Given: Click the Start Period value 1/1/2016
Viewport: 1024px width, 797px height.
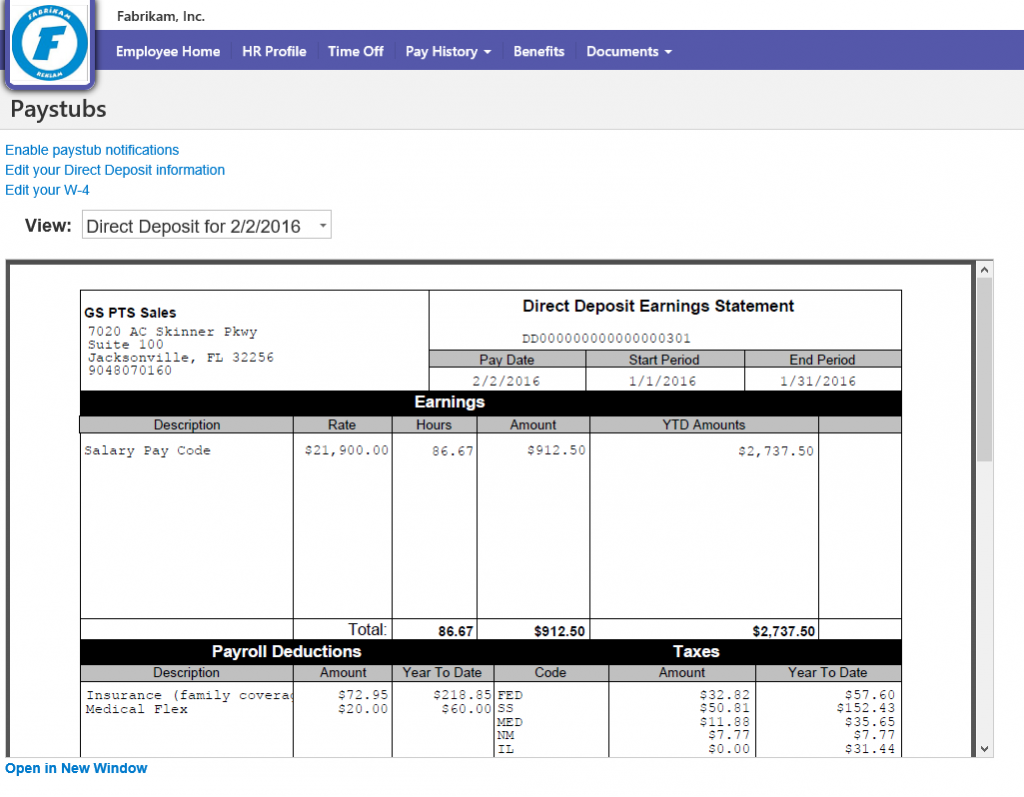Looking at the screenshot, I should point(663,382).
